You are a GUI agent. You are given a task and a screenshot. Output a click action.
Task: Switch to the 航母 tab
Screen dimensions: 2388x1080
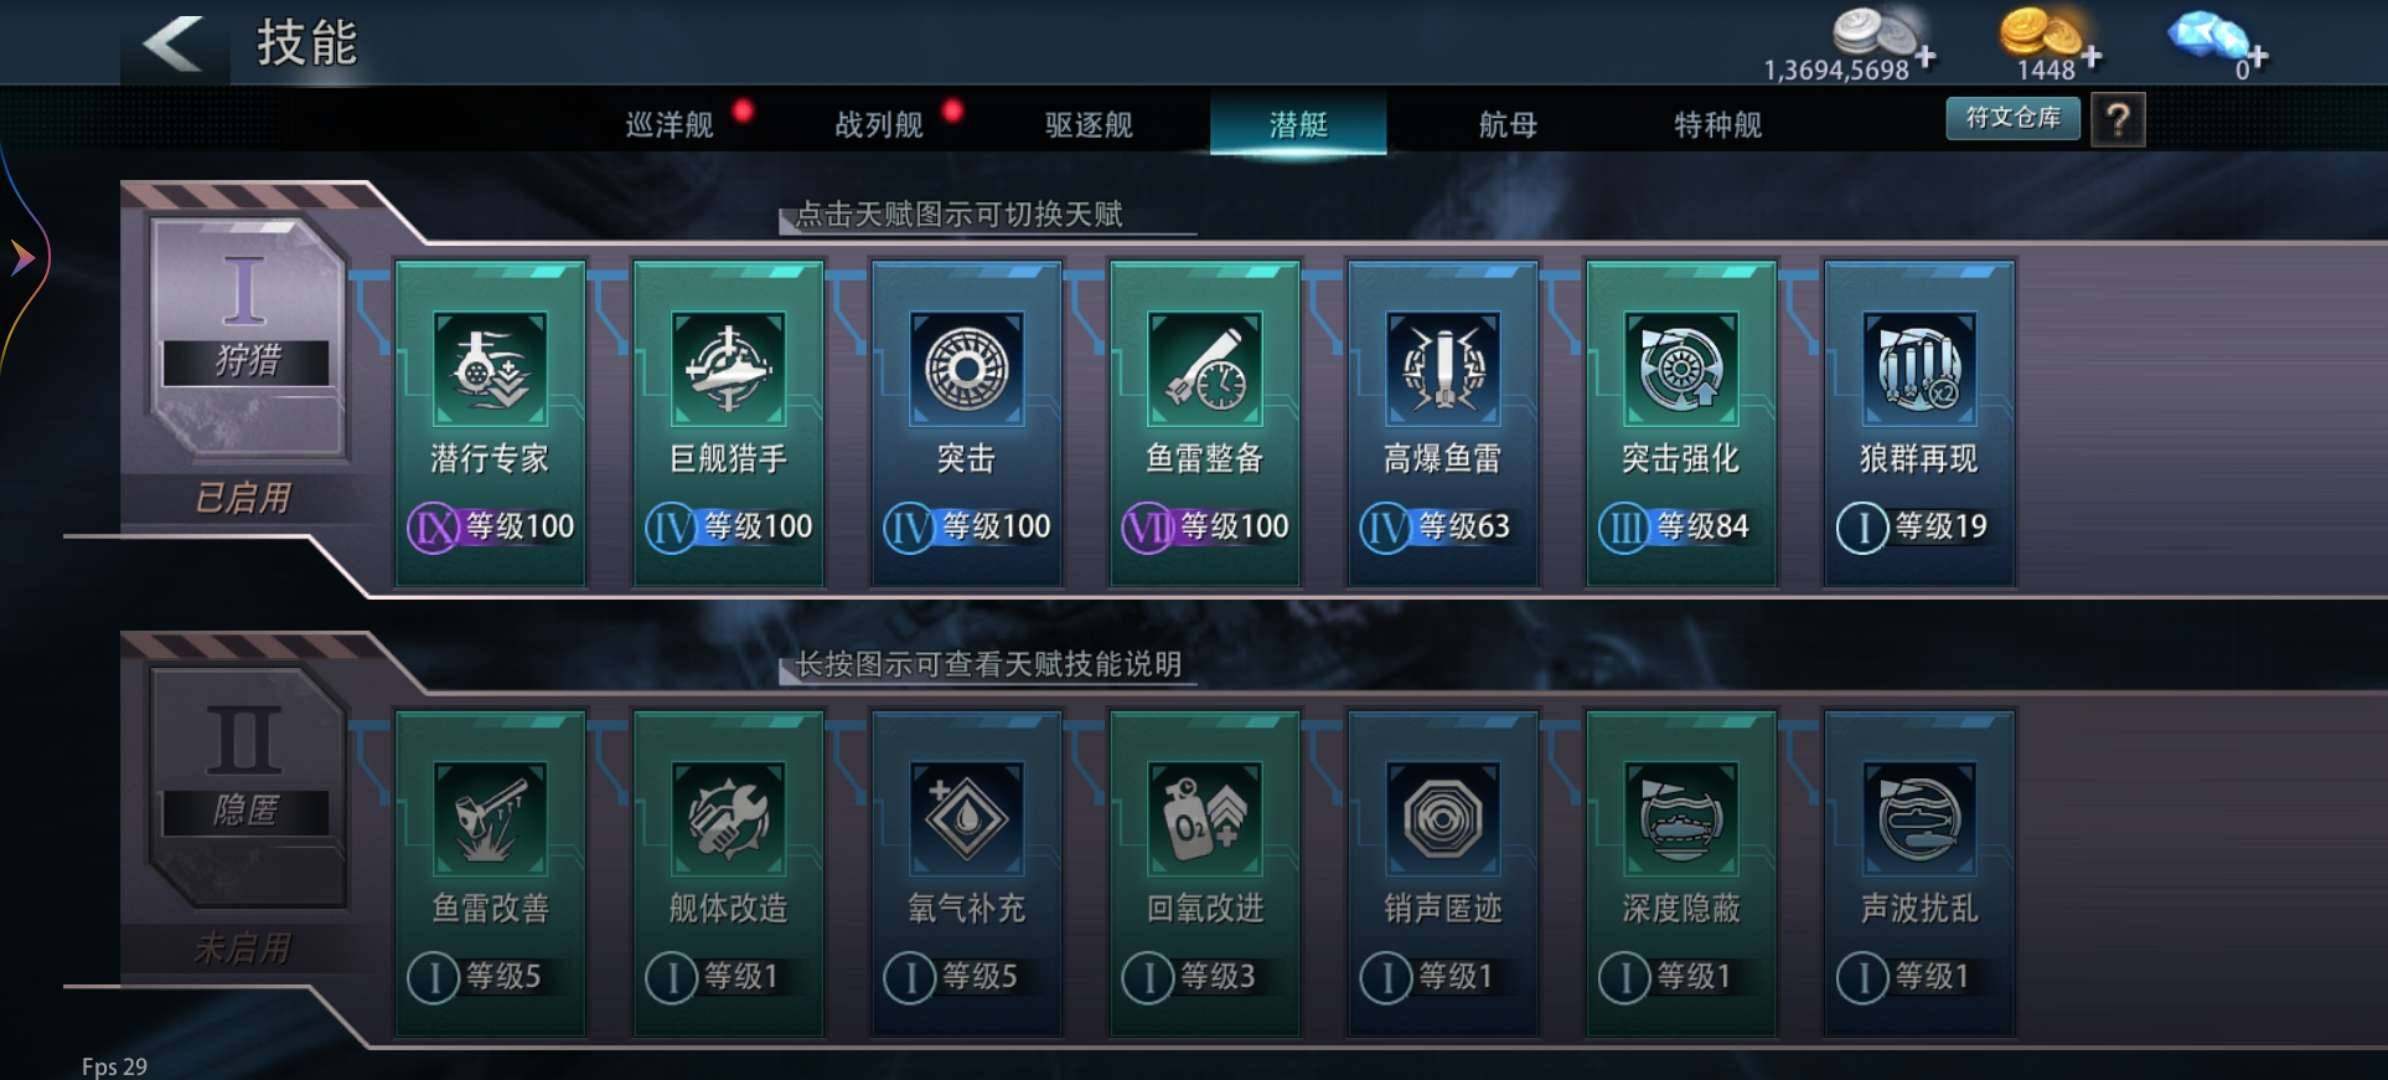(x=1508, y=124)
